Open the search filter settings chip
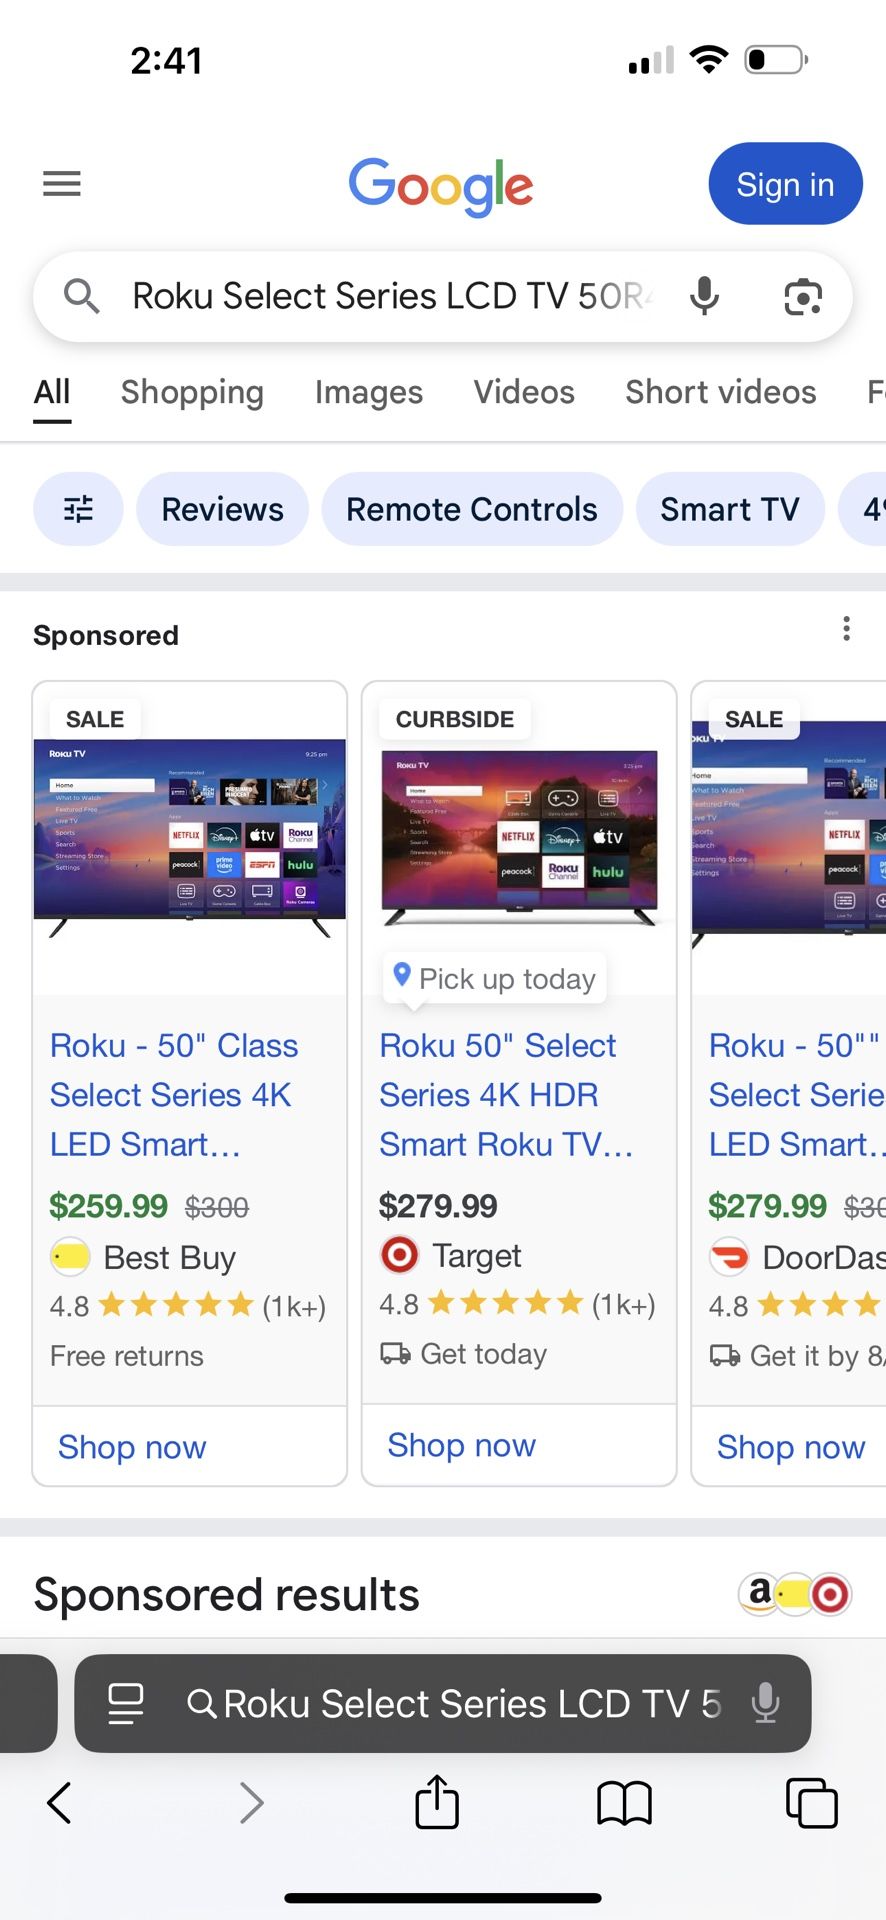The width and height of the screenshot is (886, 1920). pyautogui.click(x=78, y=509)
